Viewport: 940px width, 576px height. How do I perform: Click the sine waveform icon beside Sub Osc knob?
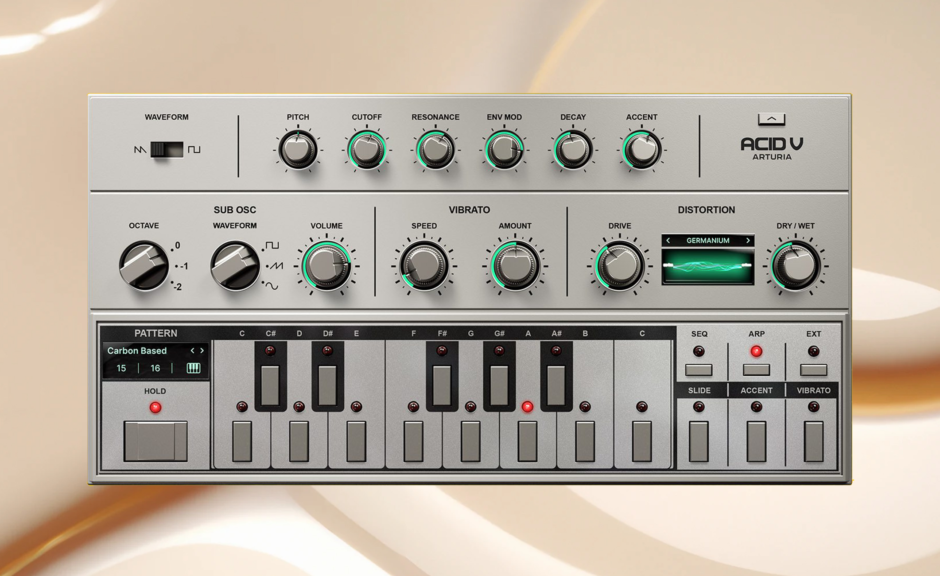273,287
